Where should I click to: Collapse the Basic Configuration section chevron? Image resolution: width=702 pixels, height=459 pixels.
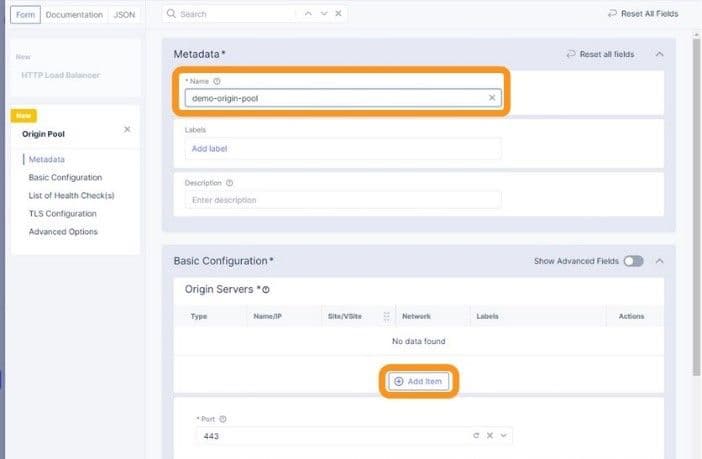659,261
